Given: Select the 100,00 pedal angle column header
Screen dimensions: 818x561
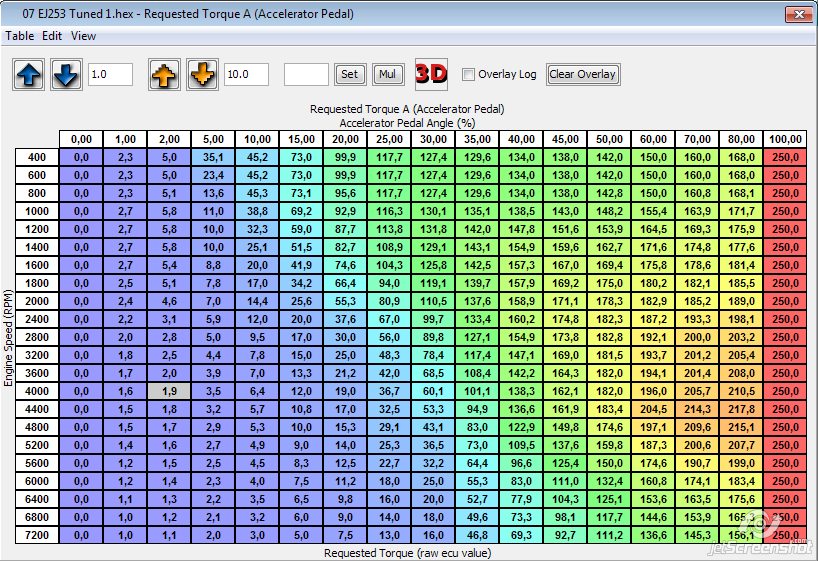Looking at the screenshot, I should (x=785, y=139).
